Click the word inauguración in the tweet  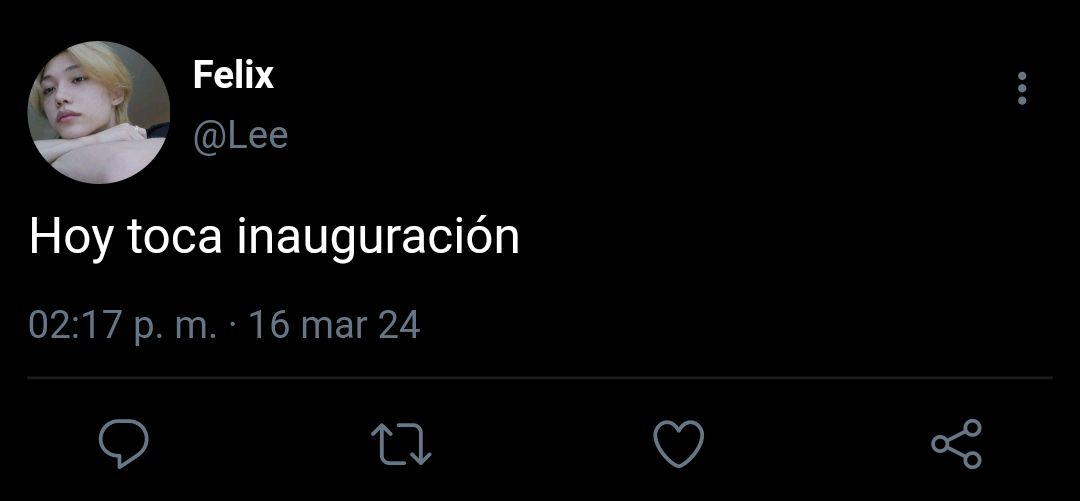coord(378,237)
